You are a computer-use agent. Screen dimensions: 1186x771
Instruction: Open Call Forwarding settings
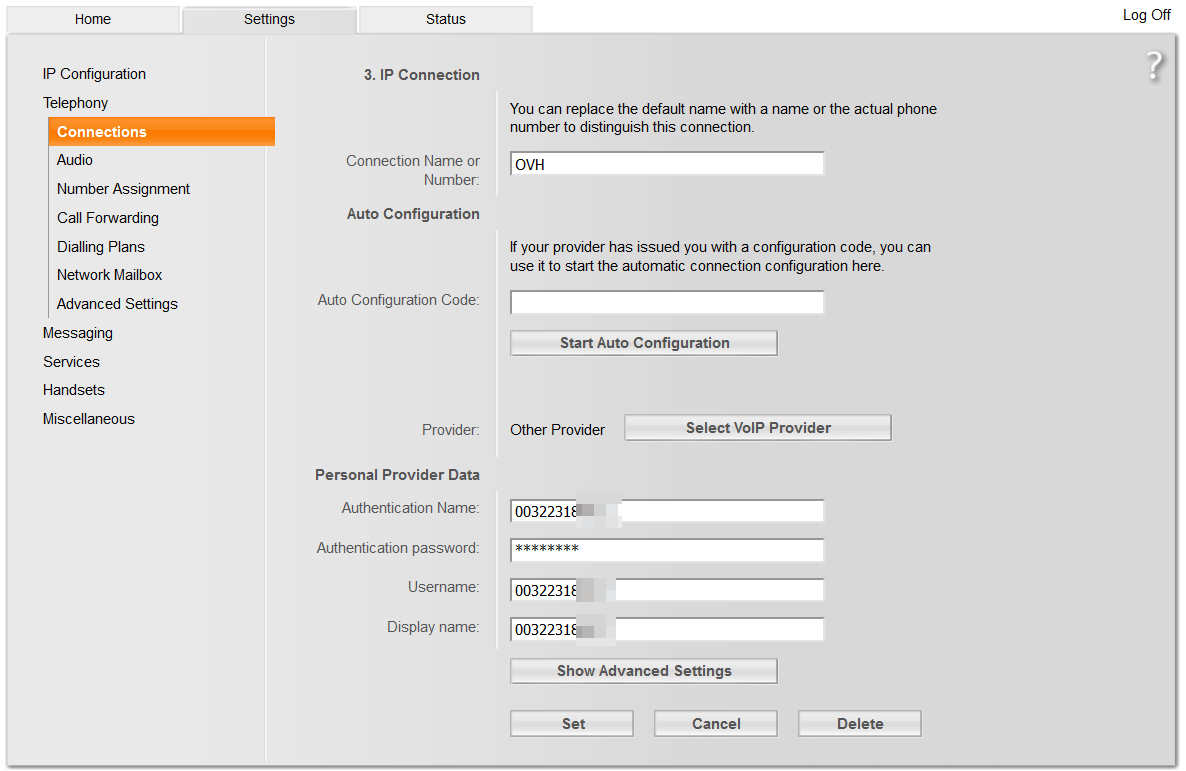pyautogui.click(x=108, y=218)
